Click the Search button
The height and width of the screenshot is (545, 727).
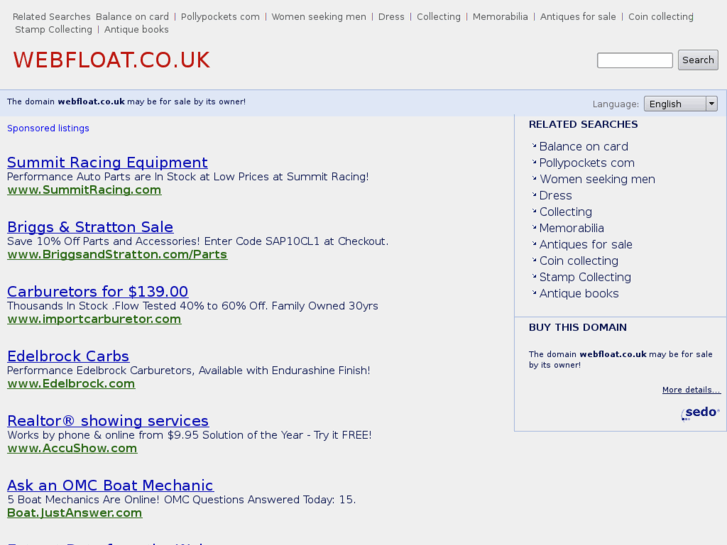tap(698, 60)
